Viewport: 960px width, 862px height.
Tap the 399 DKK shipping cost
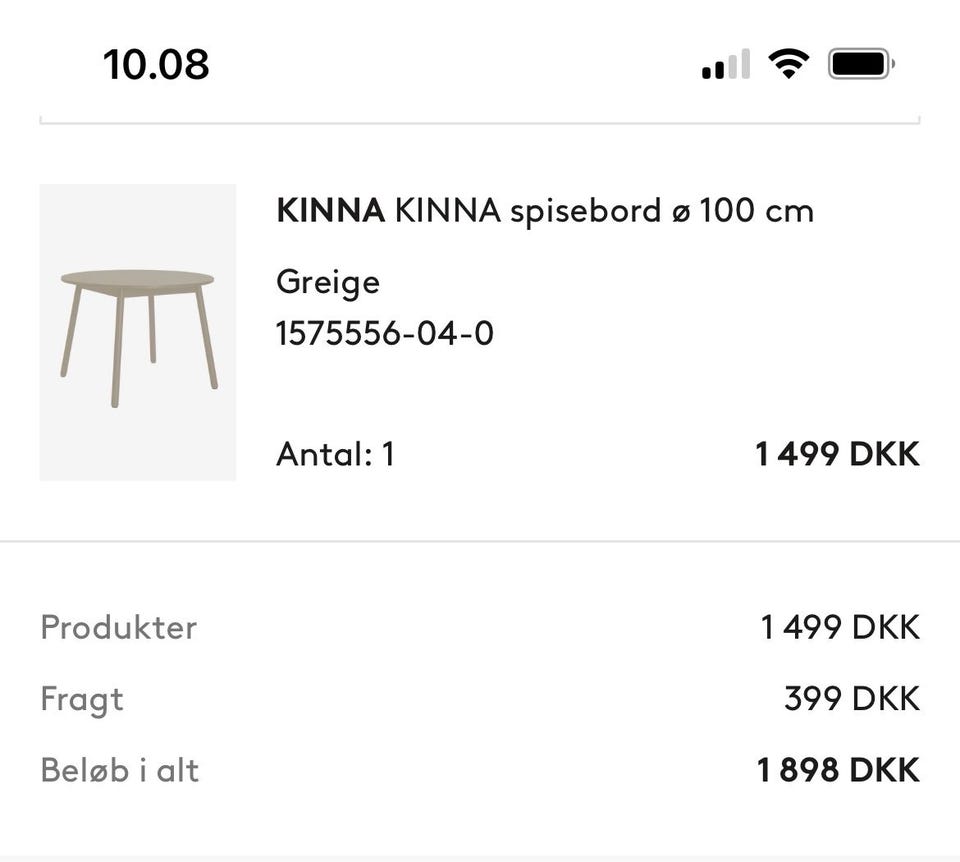click(851, 699)
